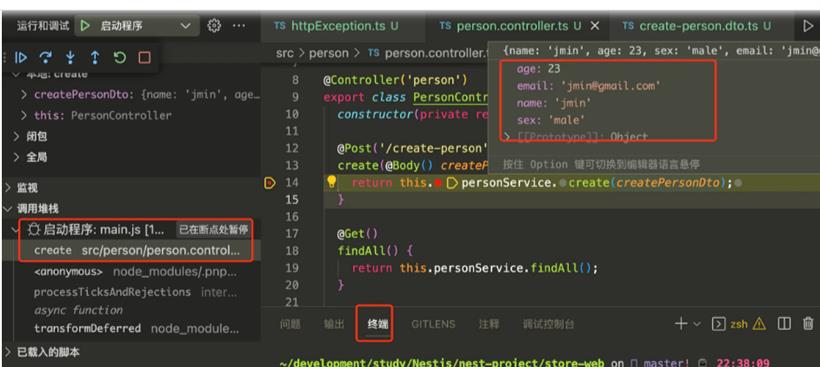The height and width of the screenshot is (367, 820).
Task: Click the @Get() decorator on line 17
Action: (x=357, y=234)
